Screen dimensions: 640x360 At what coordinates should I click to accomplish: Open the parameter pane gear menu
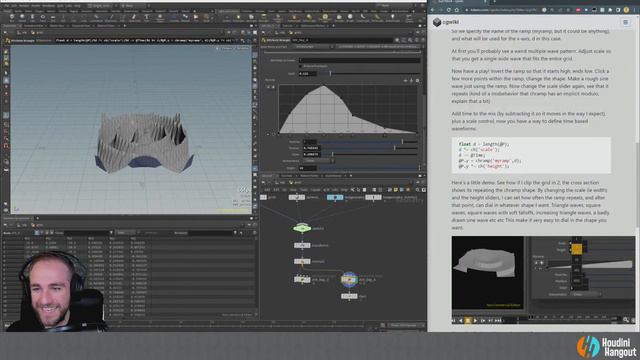click(x=397, y=40)
